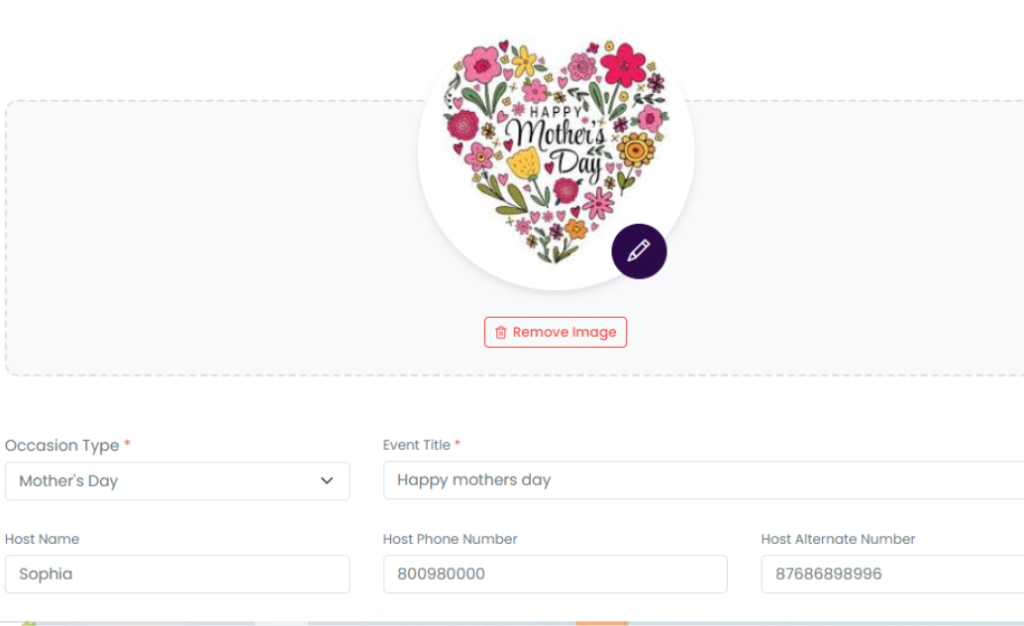Image resolution: width=1024 pixels, height=626 pixels.
Task: Click the Host Alternate Number field
Action: [890, 574]
